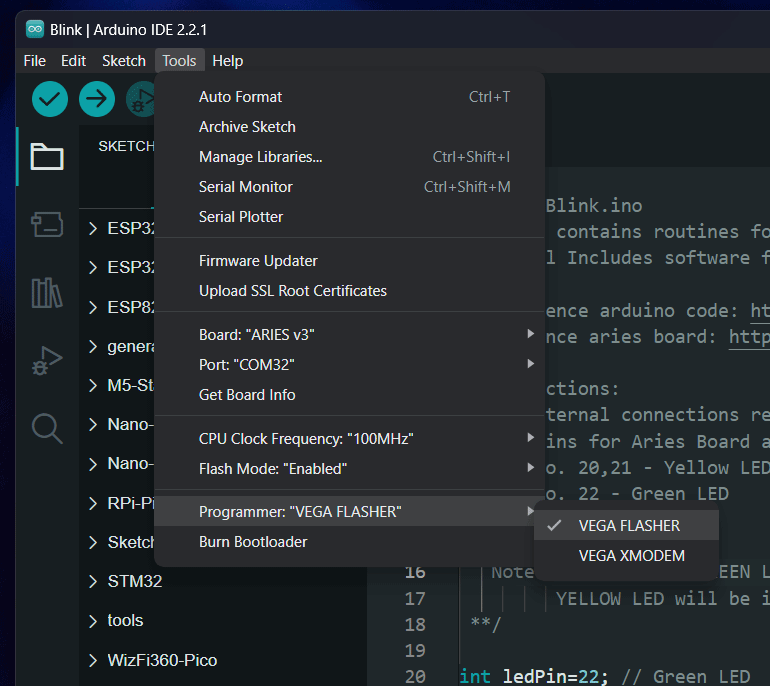Choose Manage Libraries... menu entry
Image resolution: width=770 pixels, height=686 pixels.
click(x=350, y=157)
